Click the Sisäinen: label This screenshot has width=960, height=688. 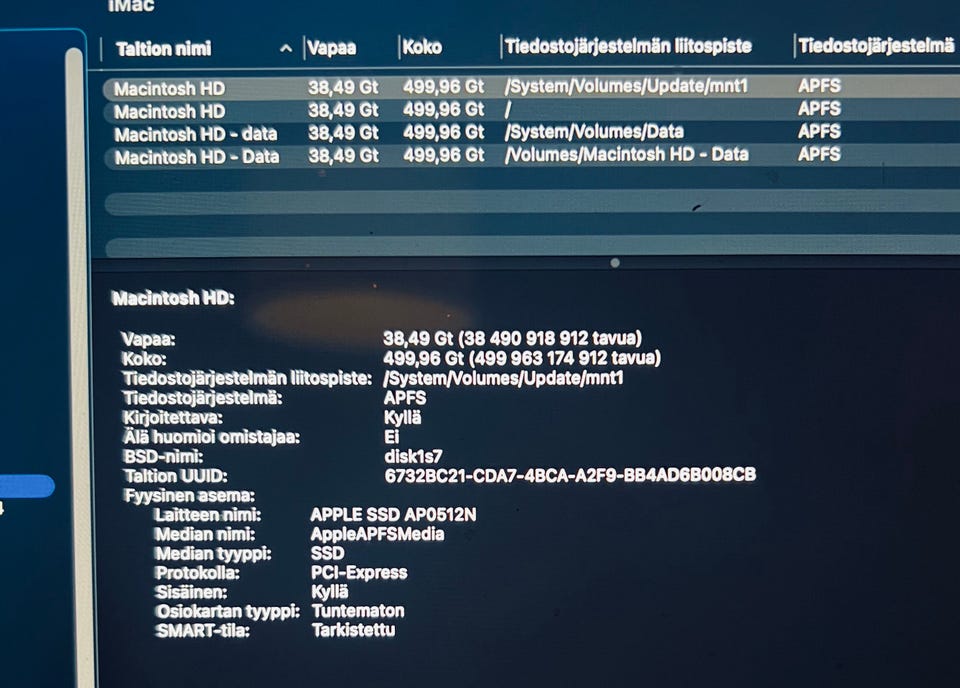(x=191, y=592)
